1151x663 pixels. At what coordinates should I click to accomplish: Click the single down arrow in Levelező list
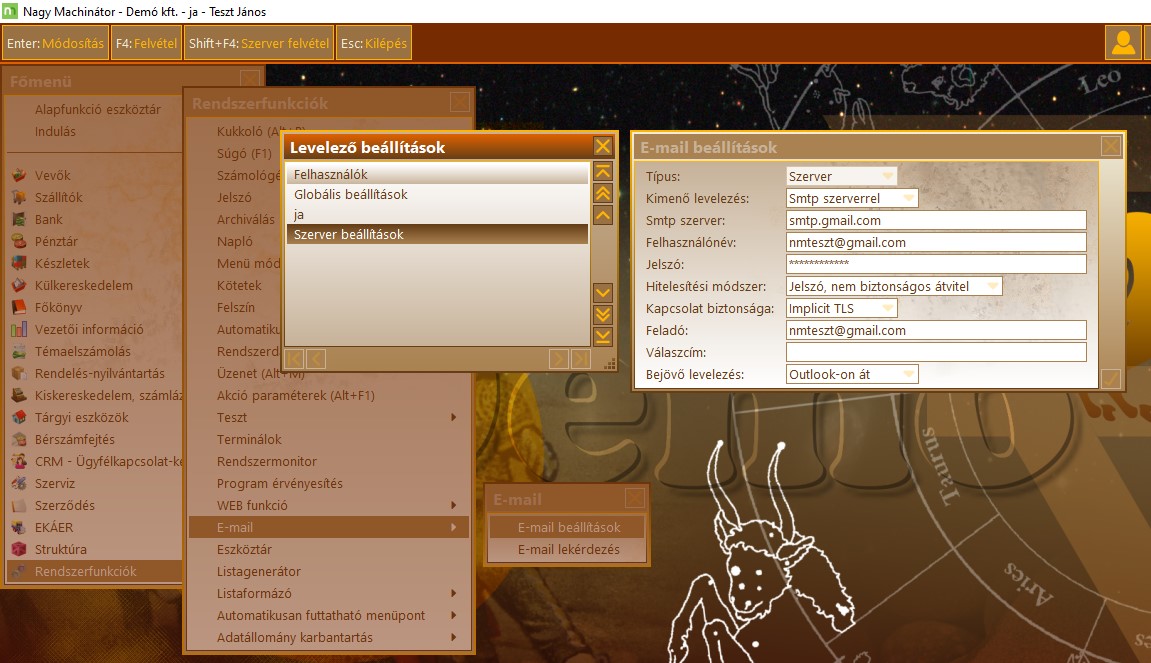[603, 293]
